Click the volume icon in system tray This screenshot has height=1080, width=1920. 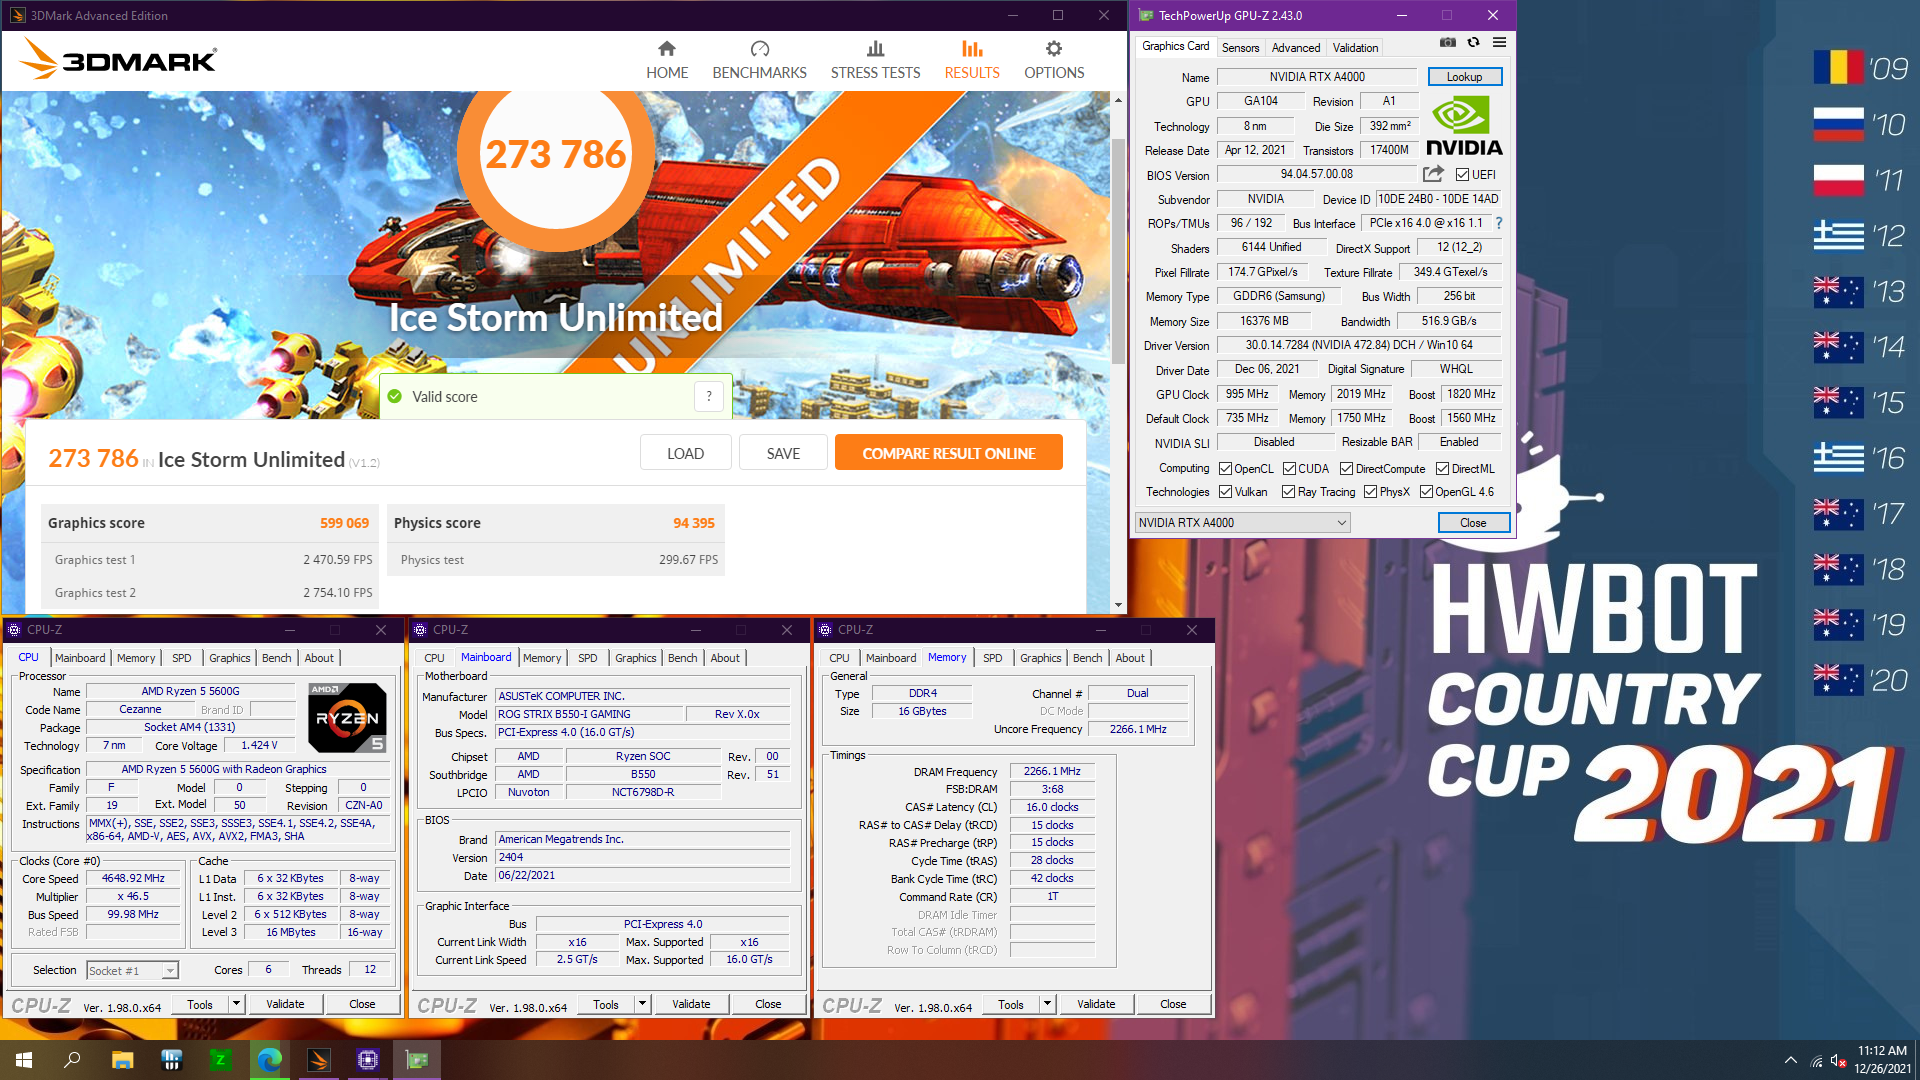(1838, 1060)
